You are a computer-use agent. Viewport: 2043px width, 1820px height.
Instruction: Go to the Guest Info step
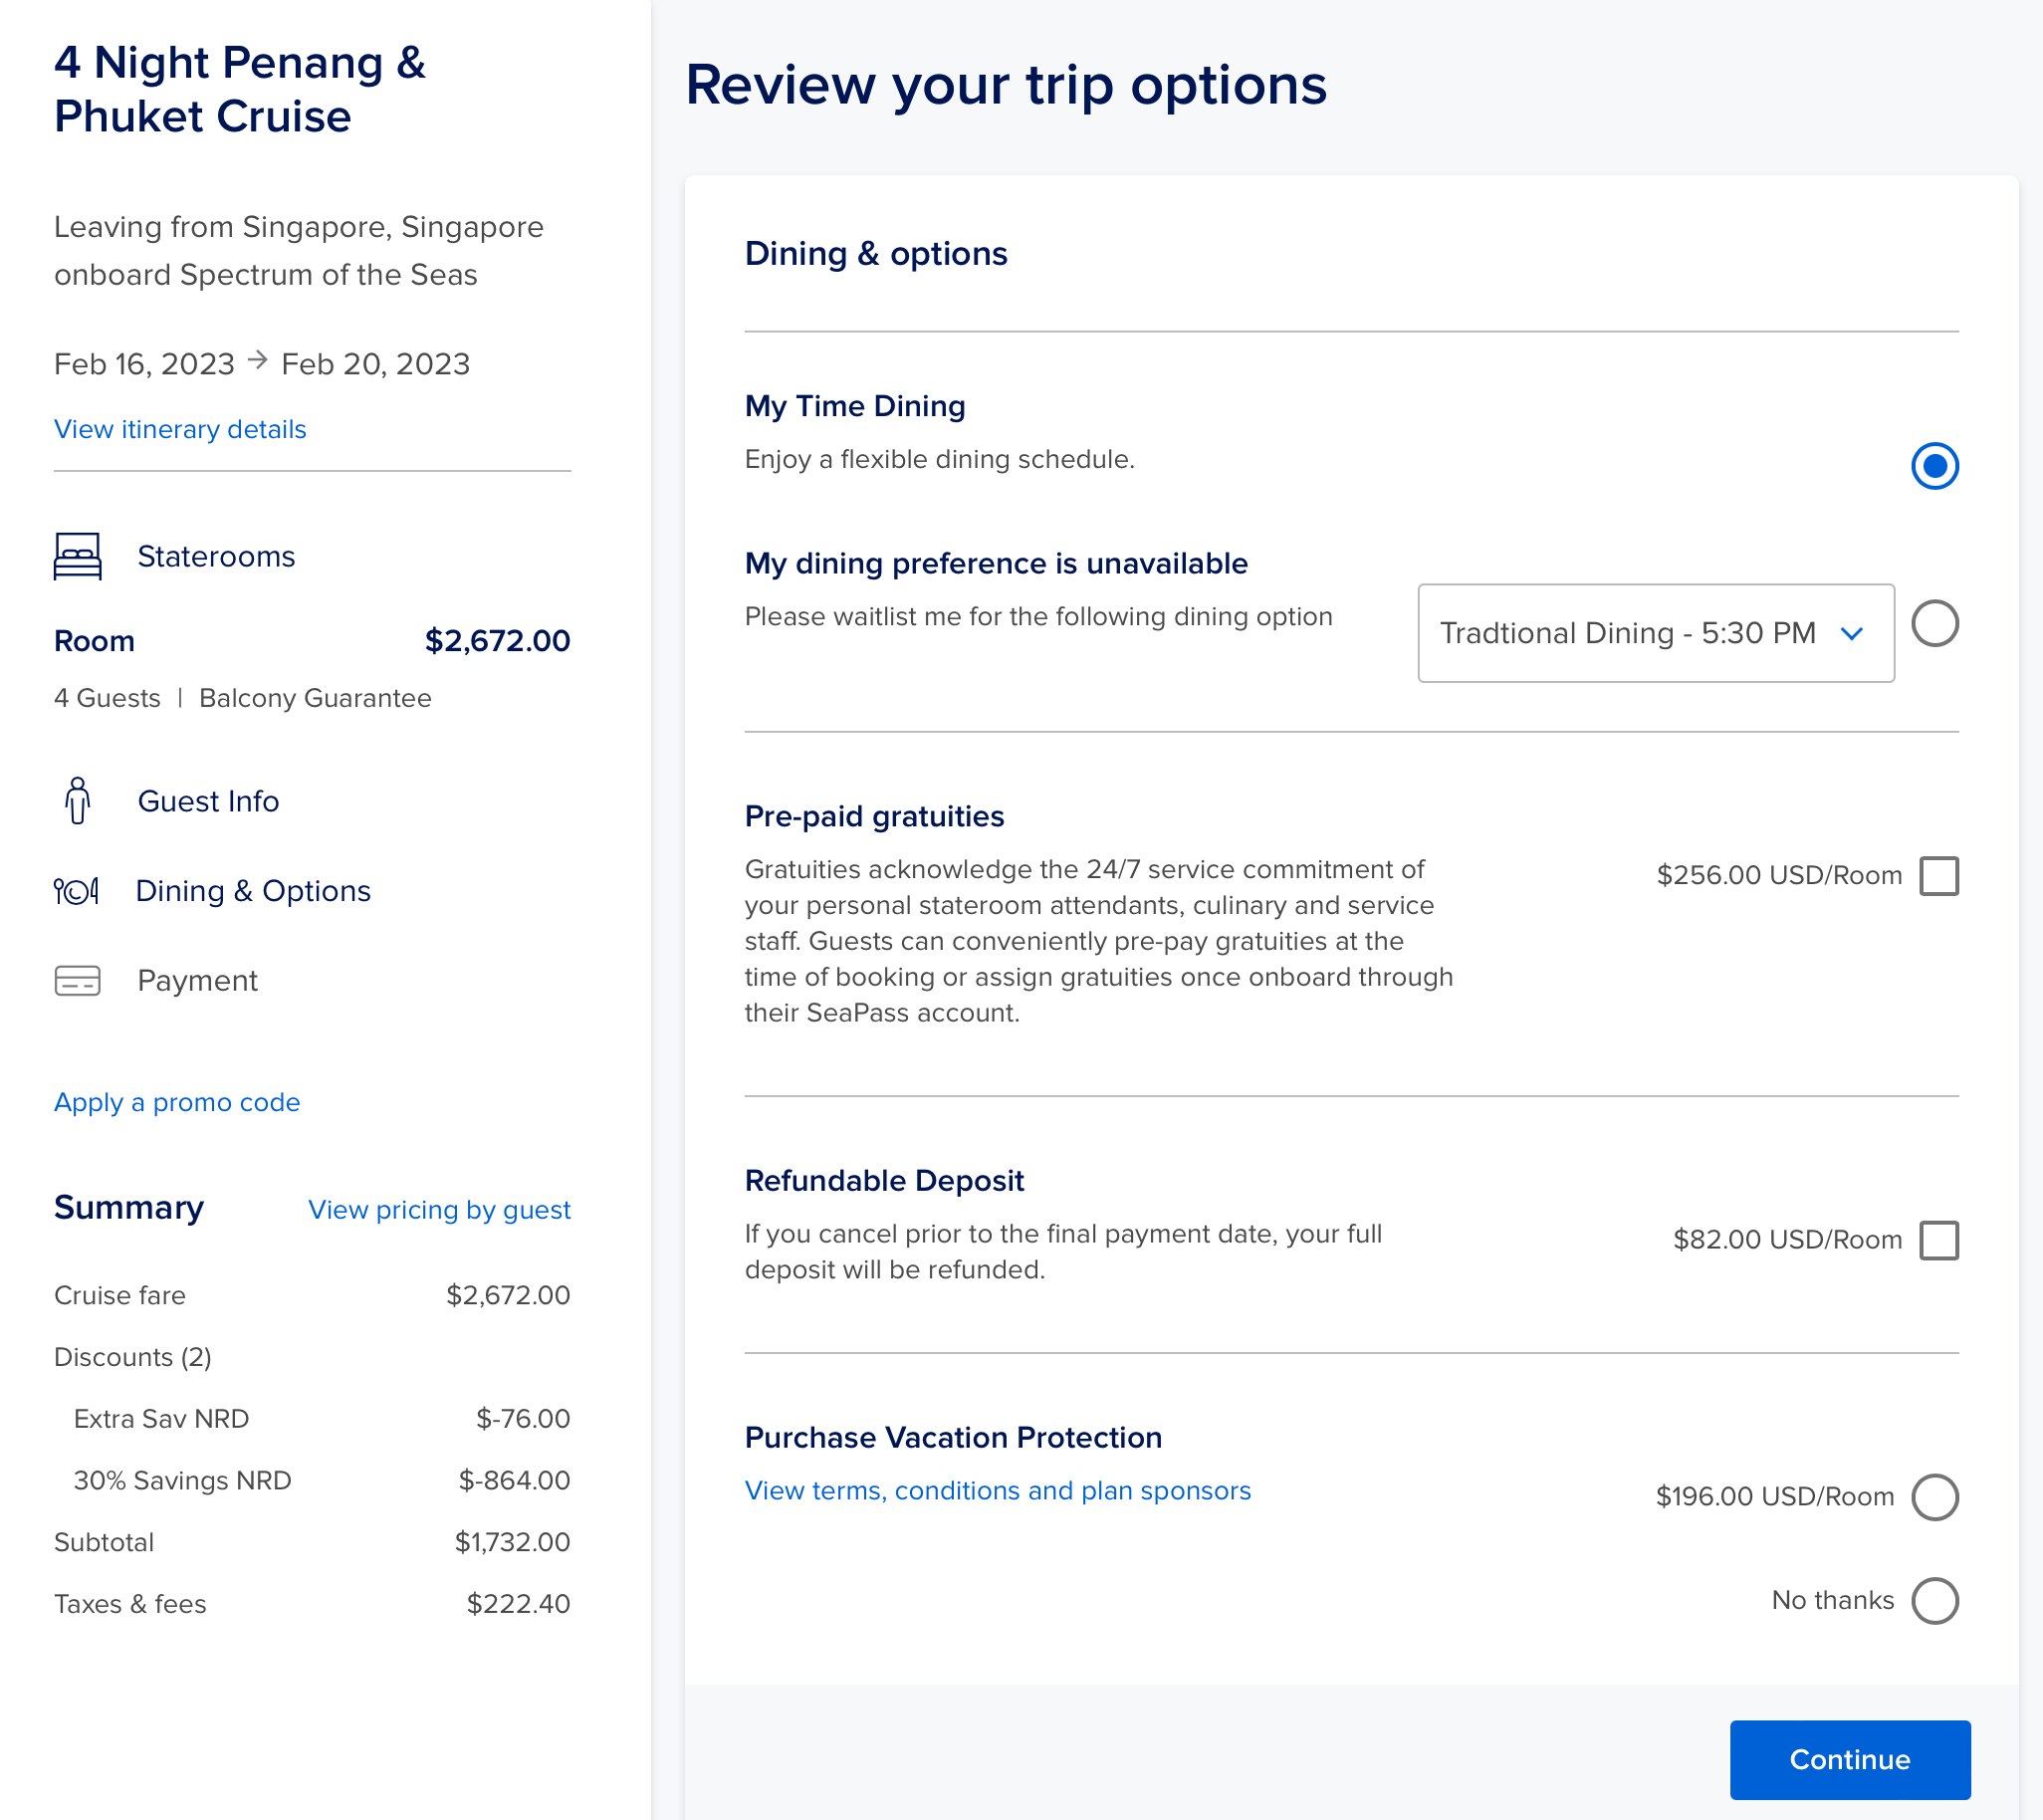click(x=208, y=801)
